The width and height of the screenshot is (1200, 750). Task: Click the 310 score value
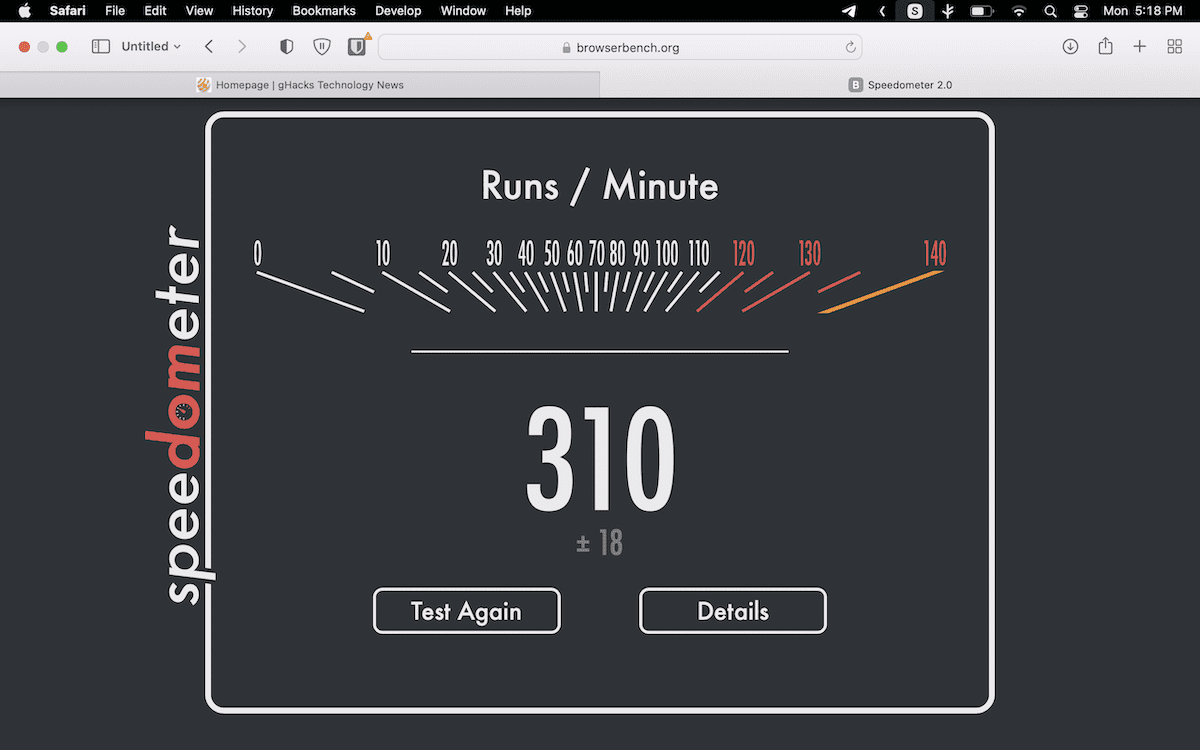(x=600, y=461)
